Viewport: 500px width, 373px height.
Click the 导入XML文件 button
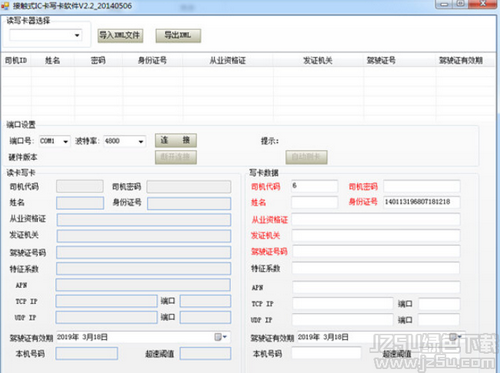pyautogui.click(x=120, y=35)
